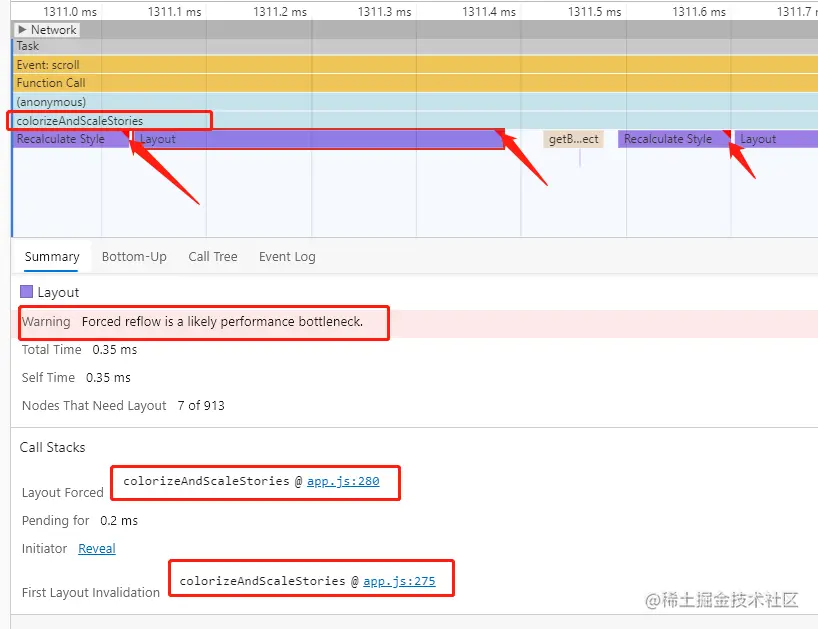Open app.js:275 source link
The width and height of the screenshot is (818, 629).
pyautogui.click(x=399, y=581)
